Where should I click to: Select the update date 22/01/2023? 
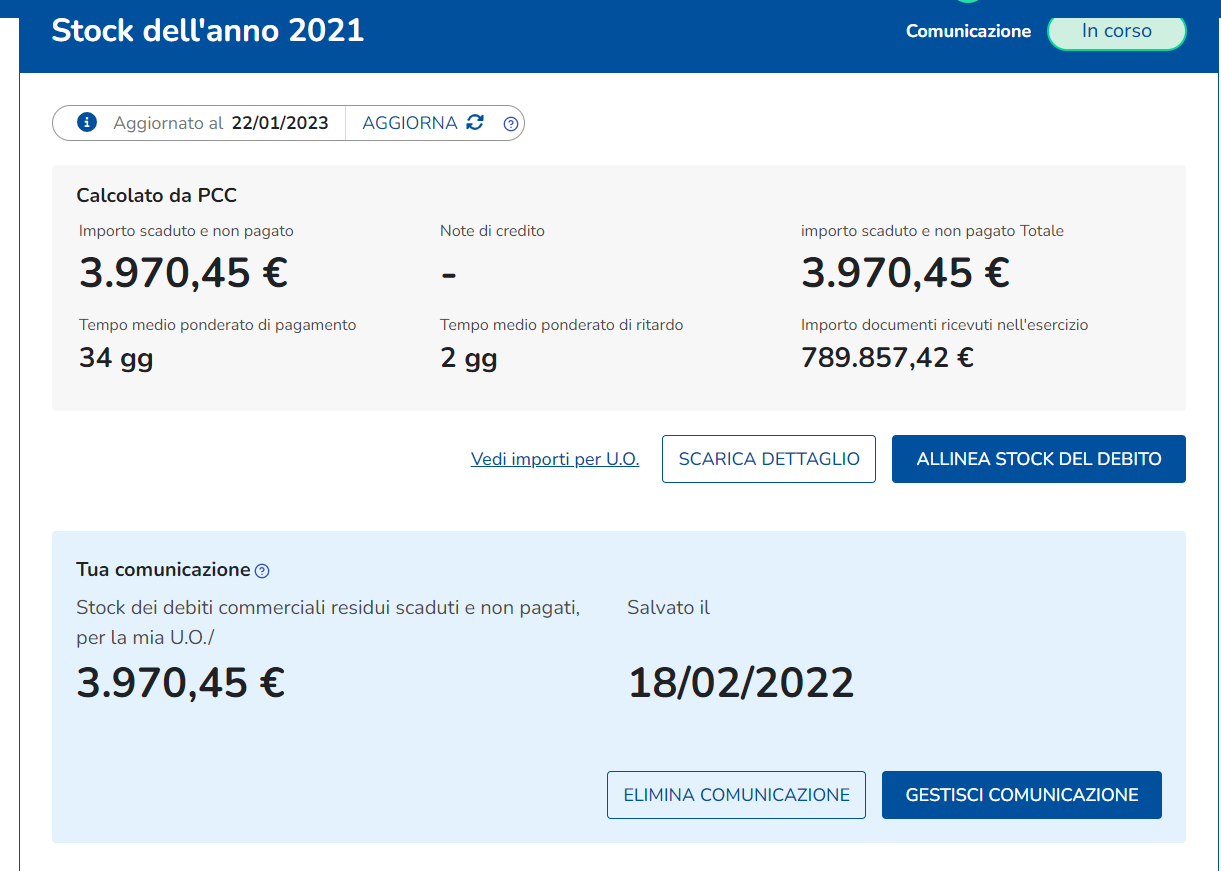coord(280,123)
